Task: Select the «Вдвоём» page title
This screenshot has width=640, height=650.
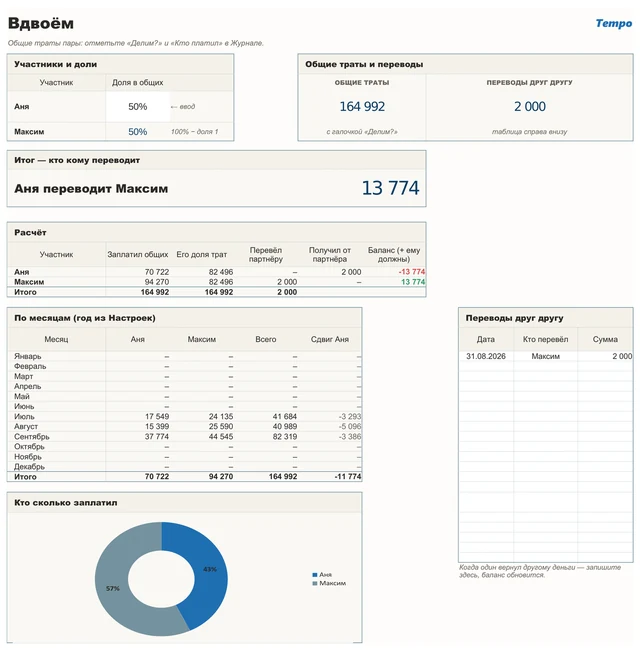Action: 41,23
